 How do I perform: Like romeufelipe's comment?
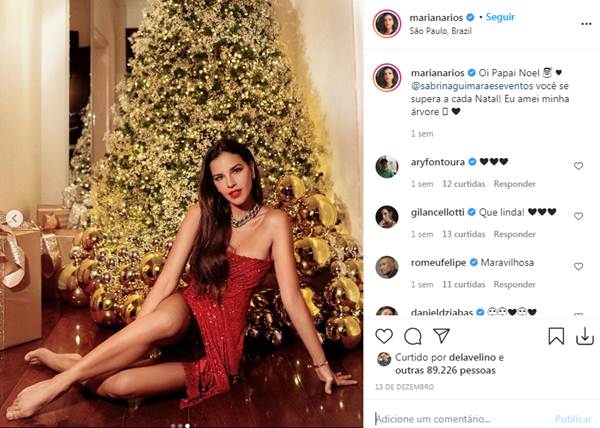[578, 267]
